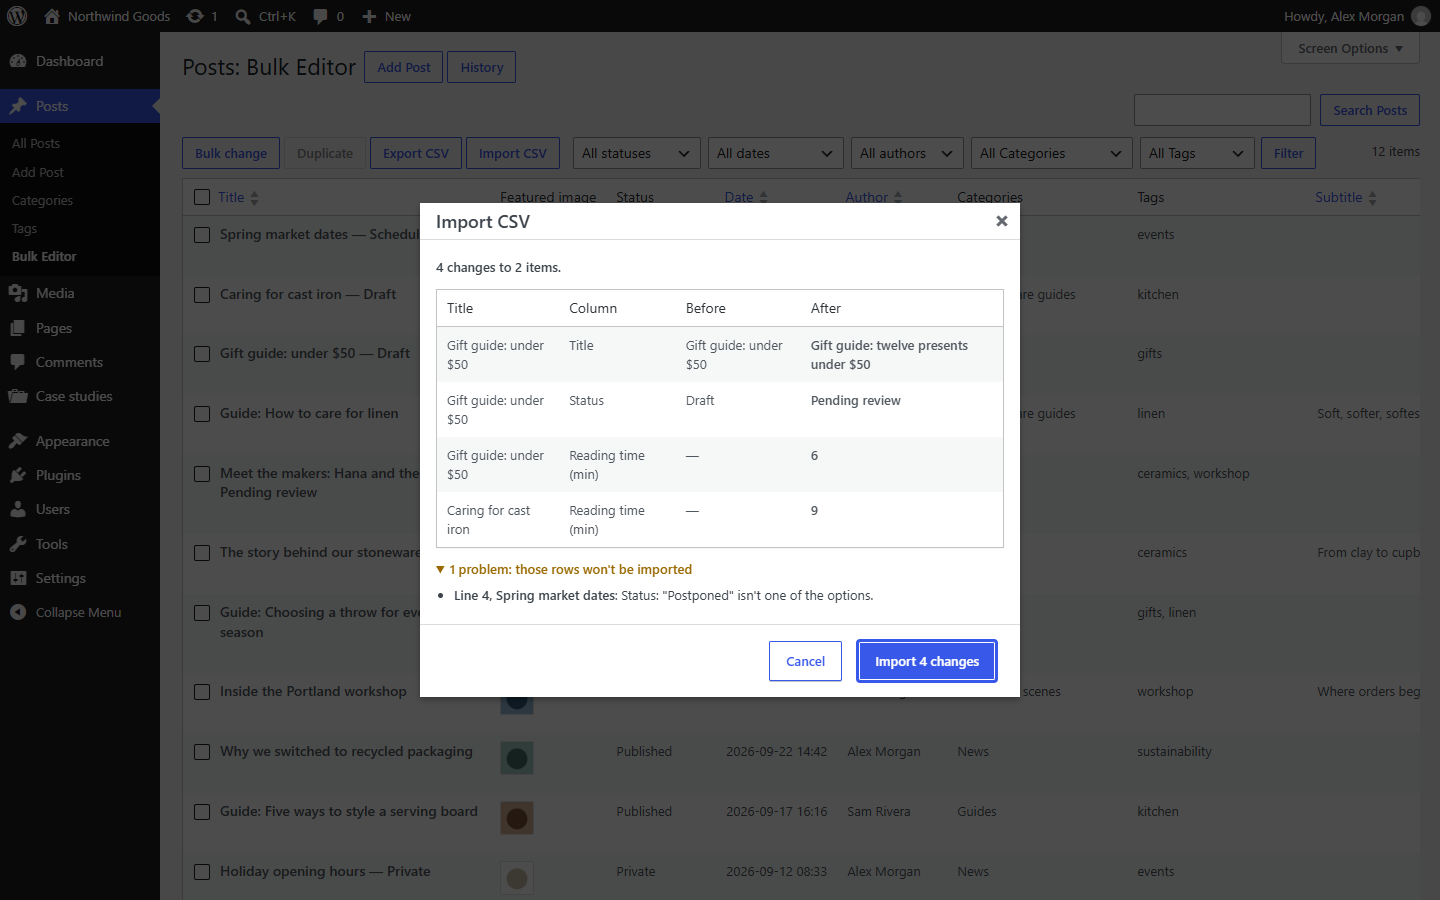
Task: Click the Tools wrench icon
Action: (x=18, y=544)
